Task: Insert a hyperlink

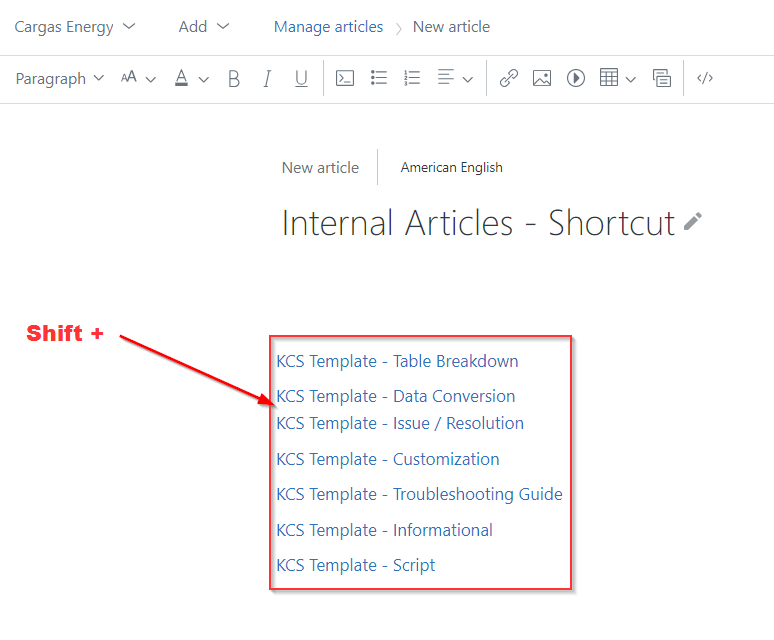Action: [x=508, y=78]
